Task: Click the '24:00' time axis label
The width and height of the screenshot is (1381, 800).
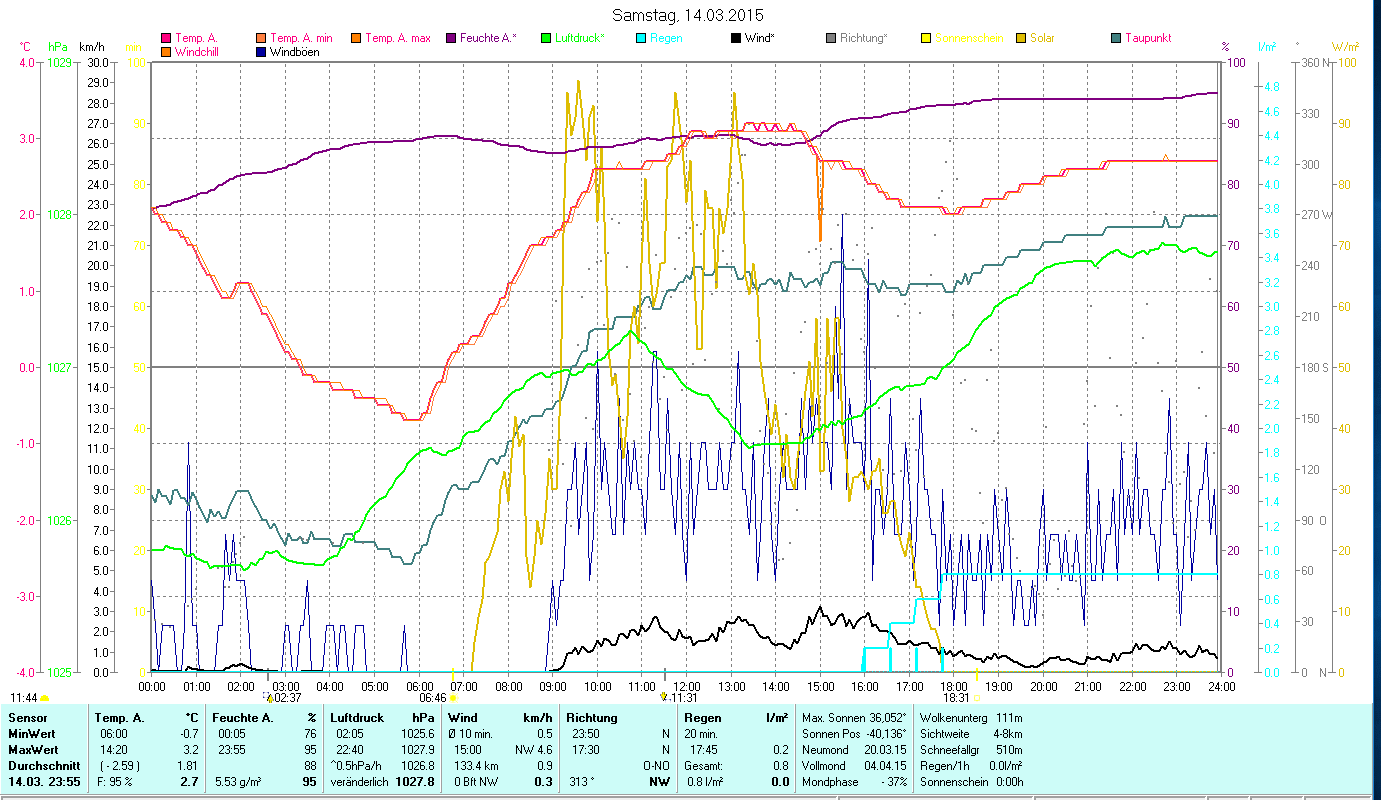Action: tap(1220, 686)
